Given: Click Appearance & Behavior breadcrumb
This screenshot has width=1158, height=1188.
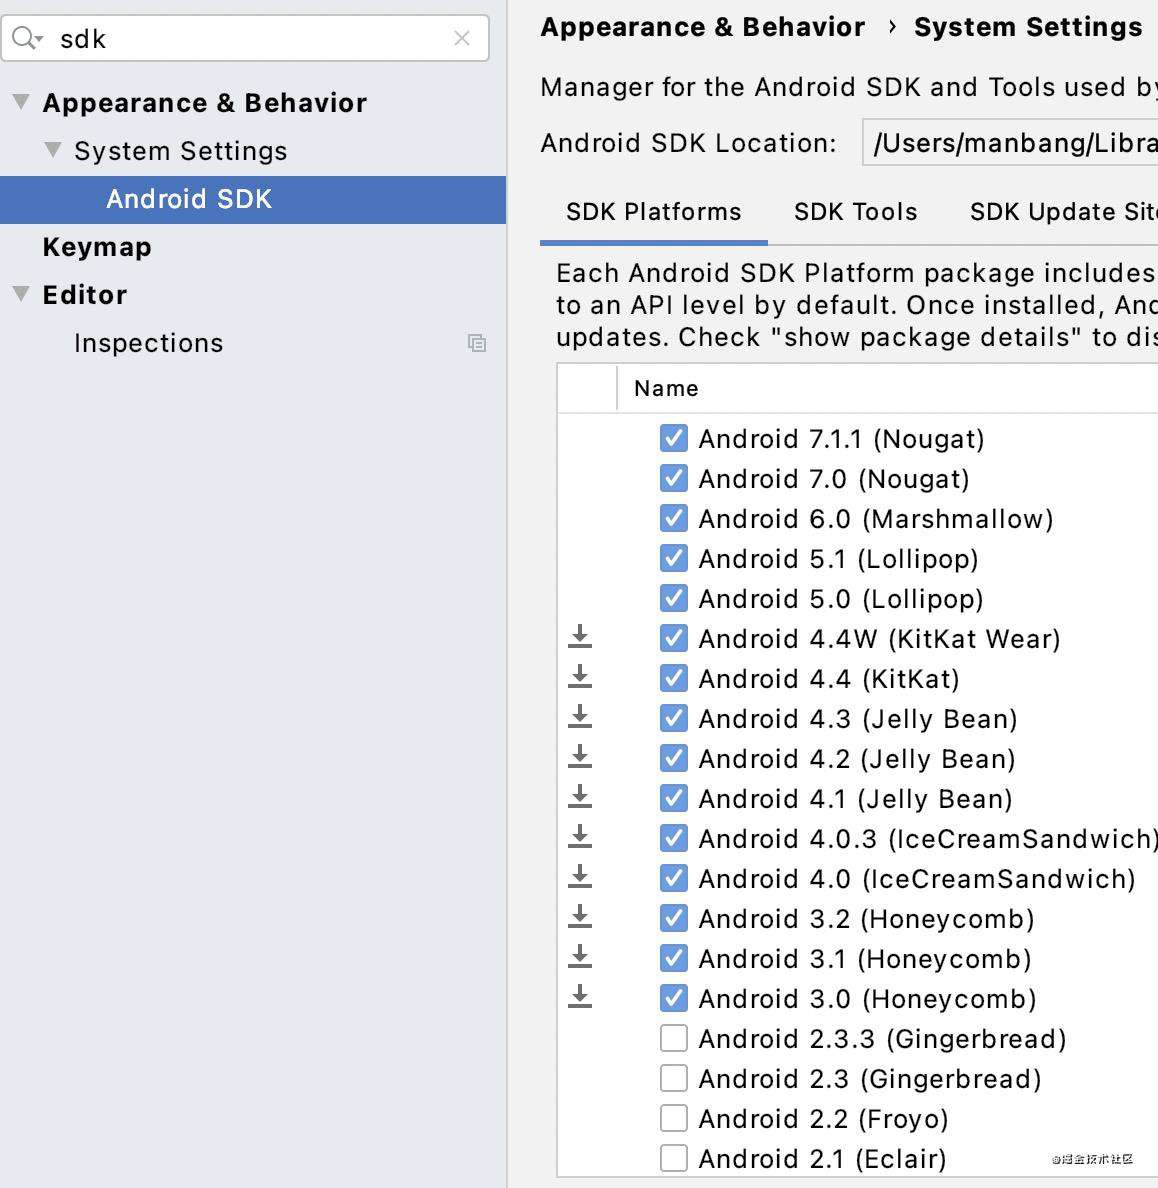Looking at the screenshot, I should [703, 27].
